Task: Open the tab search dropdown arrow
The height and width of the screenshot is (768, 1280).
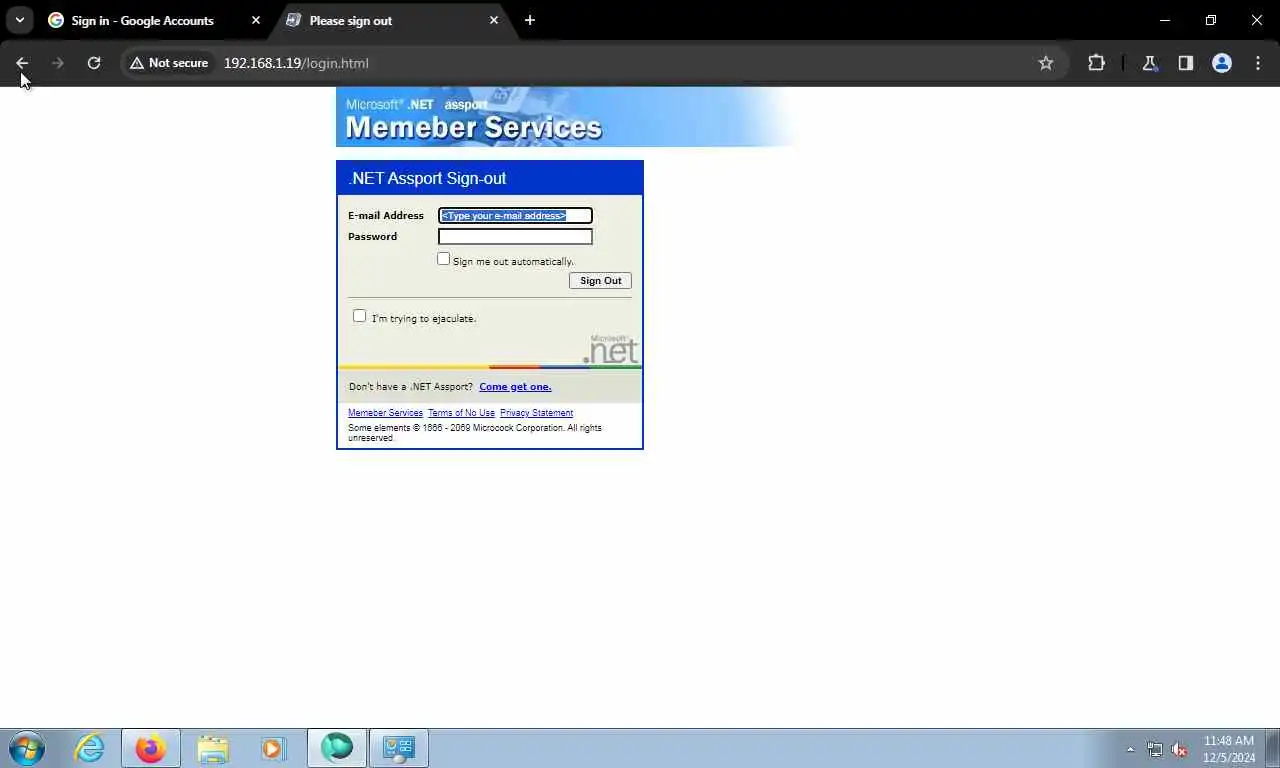Action: (20, 20)
